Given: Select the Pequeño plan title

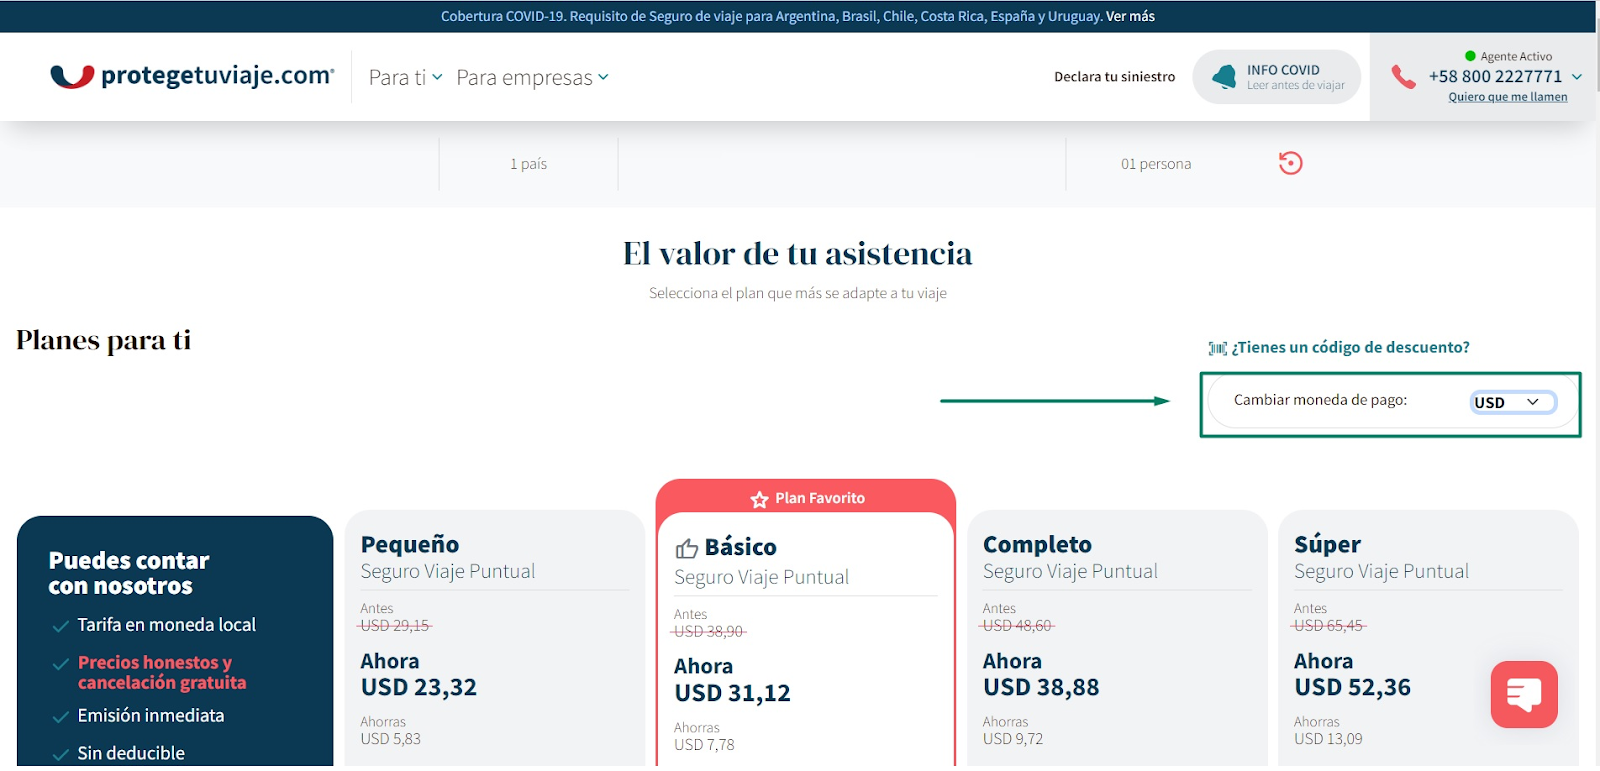Looking at the screenshot, I should pyautogui.click(x=410, y=544).
